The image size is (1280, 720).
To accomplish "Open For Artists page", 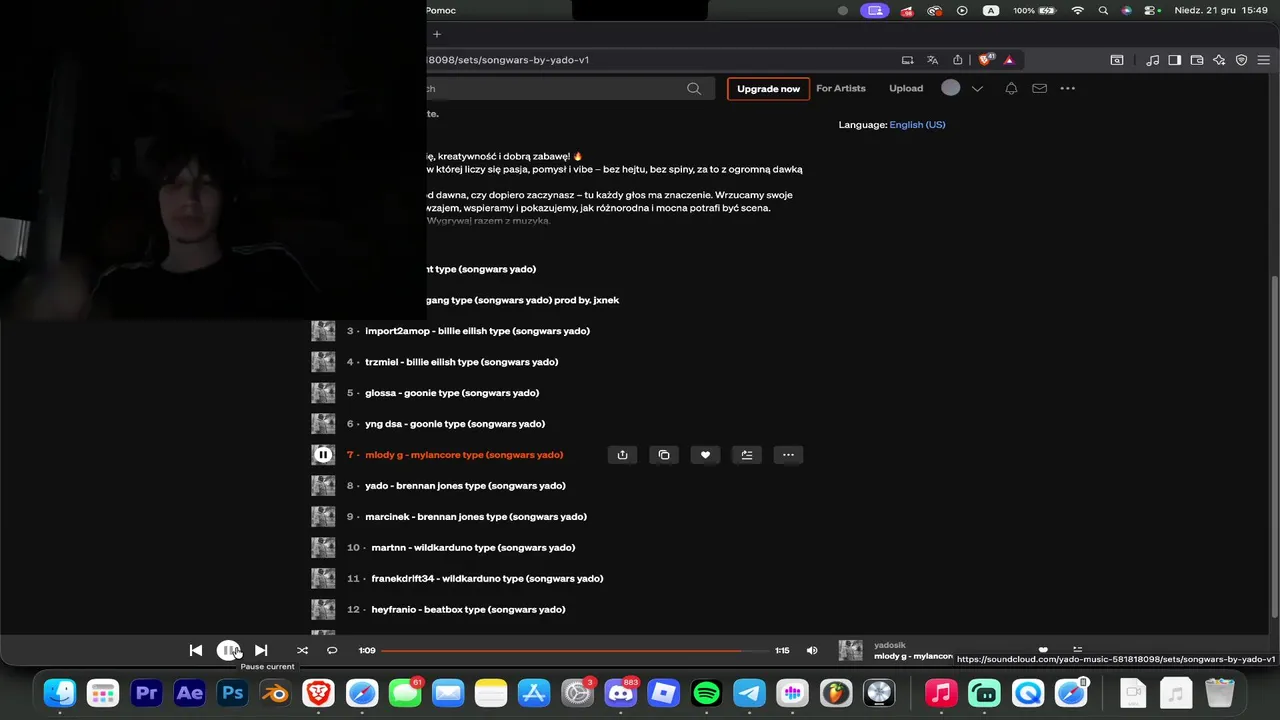I will (841, 89).
